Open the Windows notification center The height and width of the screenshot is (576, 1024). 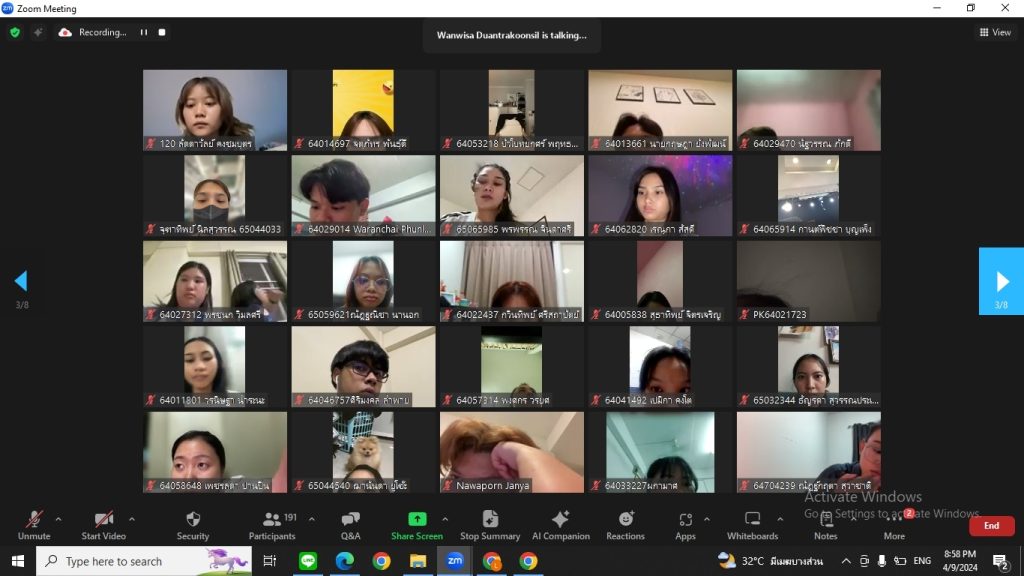coord(1000,561)
